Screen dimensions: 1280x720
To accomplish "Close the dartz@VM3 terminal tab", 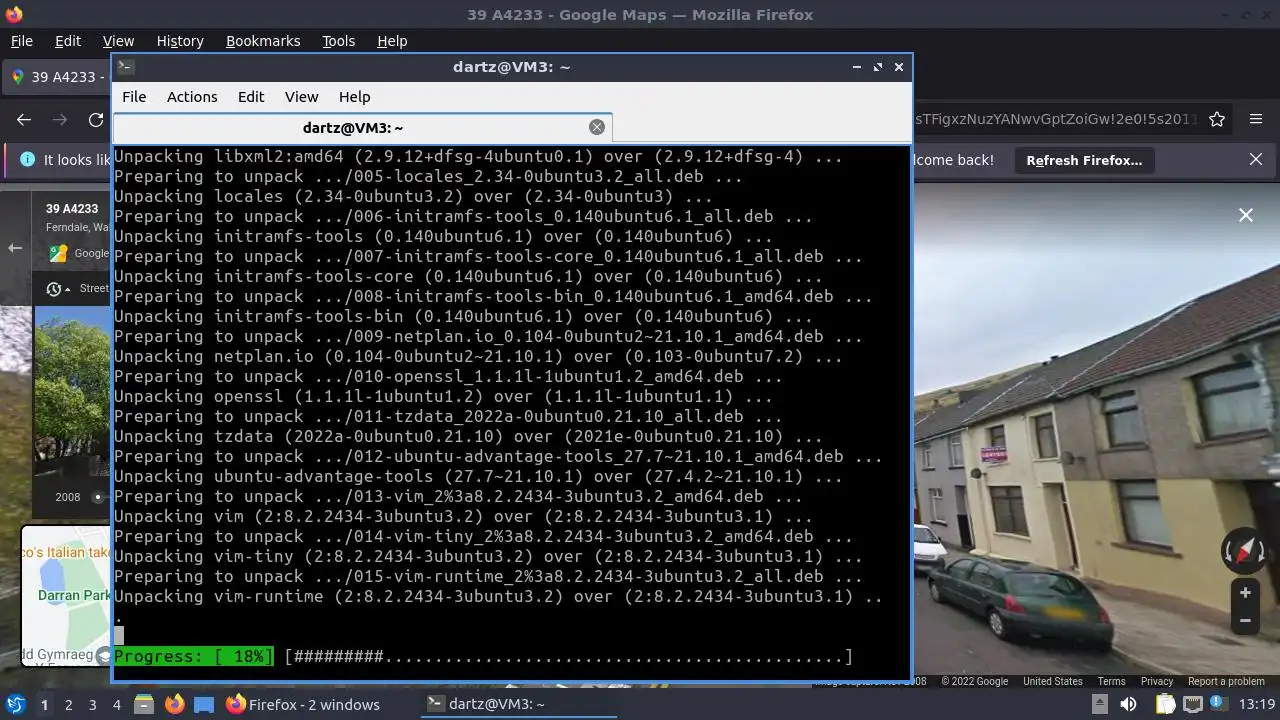I will tap(597, 127).
